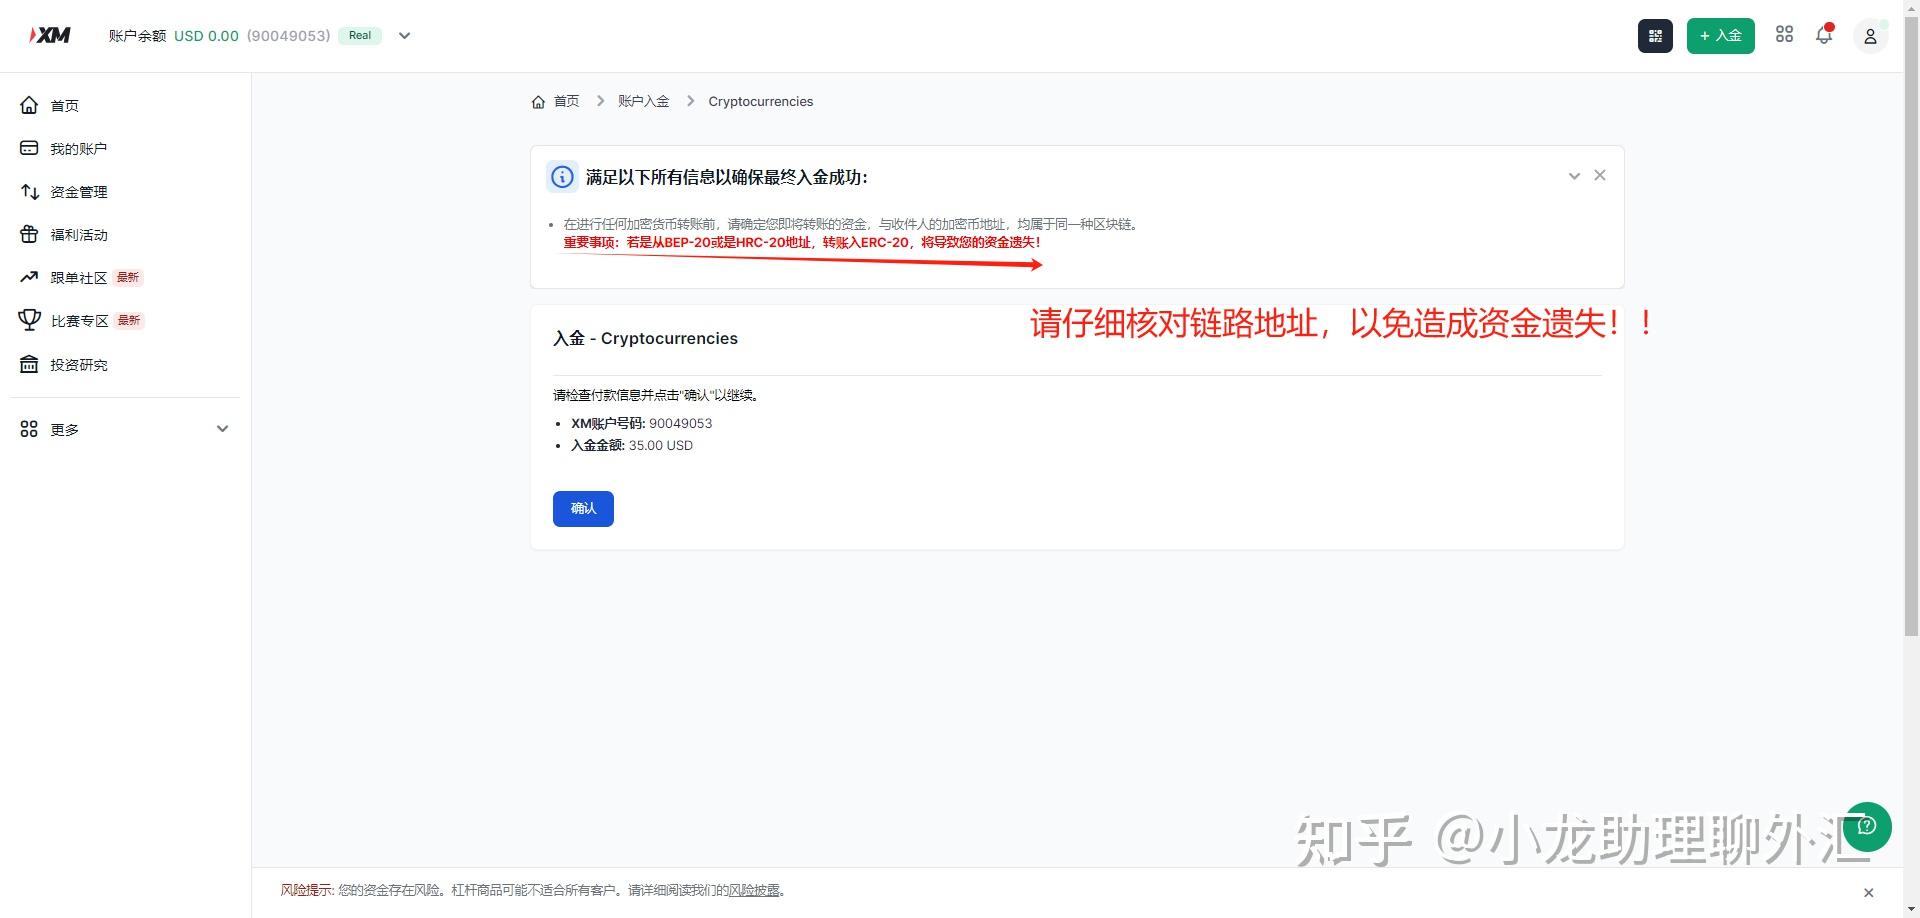Click the XM账户号码 90049053 line

pyautogui.click(x=641, y=423)
